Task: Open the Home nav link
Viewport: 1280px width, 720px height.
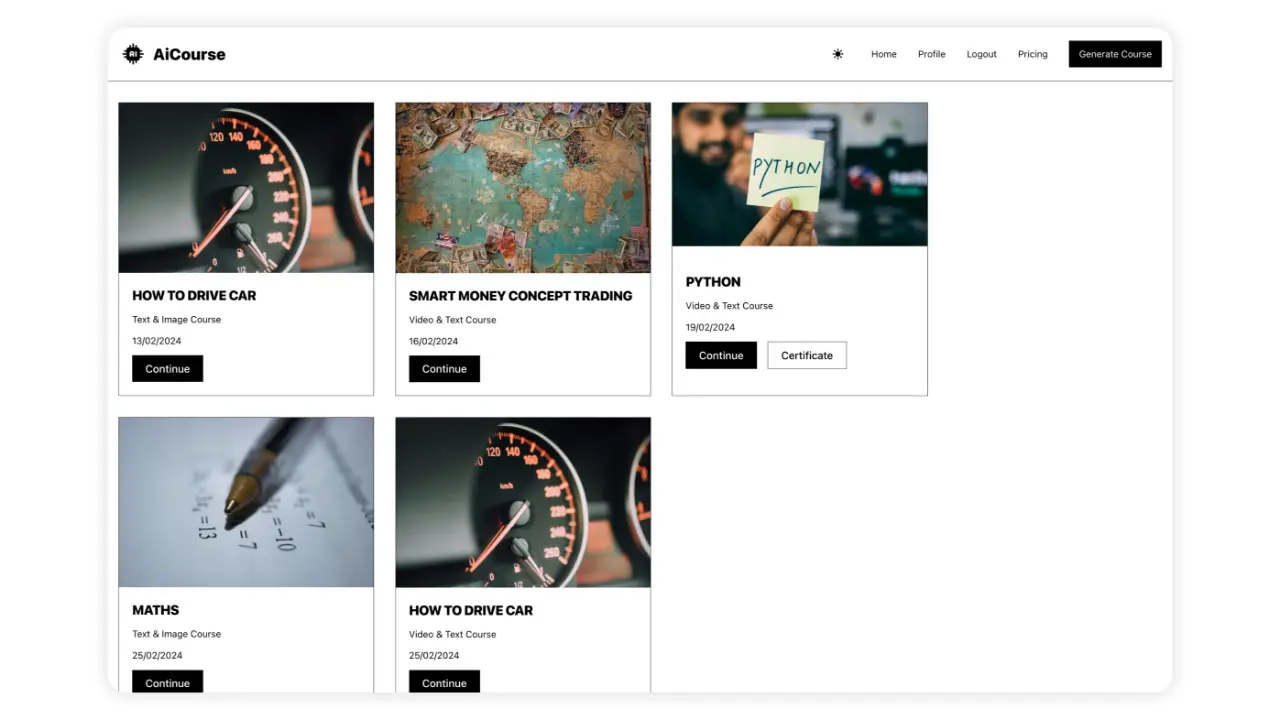Action: [x=884, y=54]
